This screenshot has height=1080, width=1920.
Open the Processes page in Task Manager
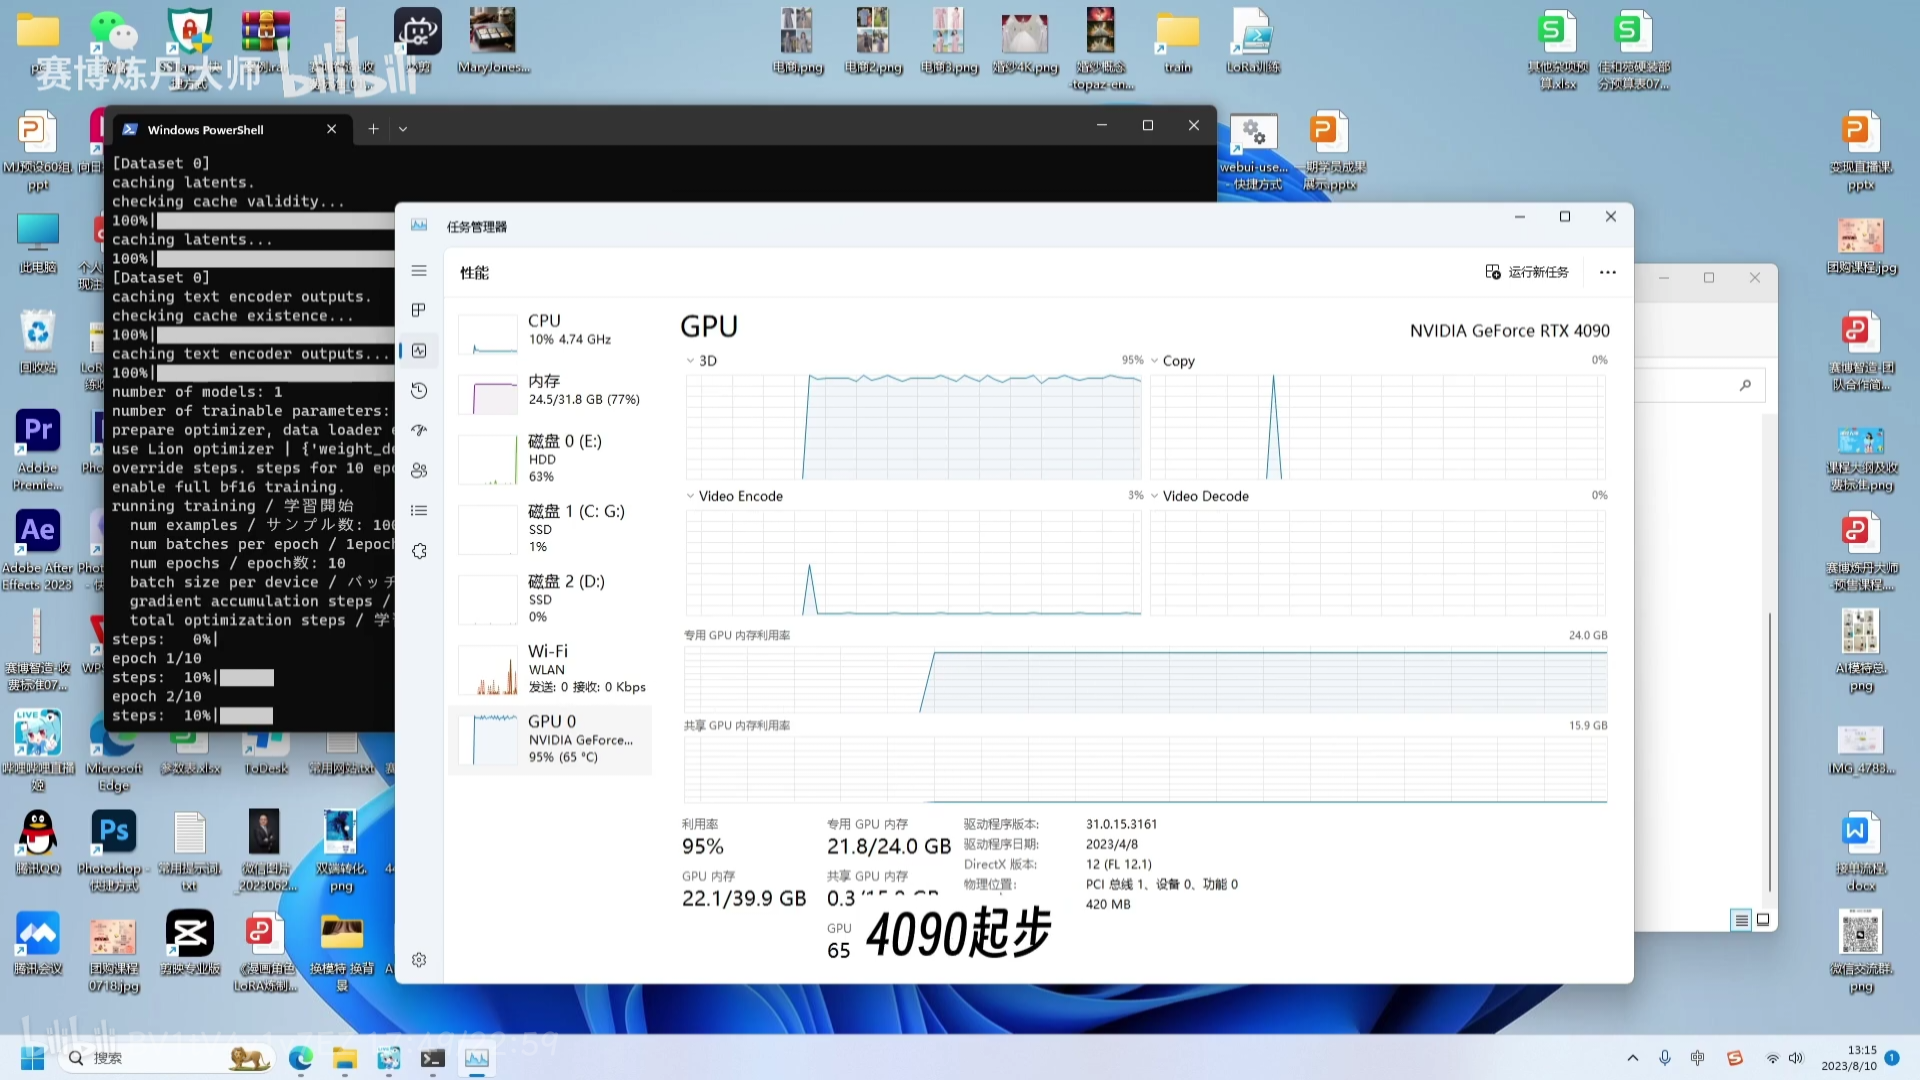tap(419, 310)
